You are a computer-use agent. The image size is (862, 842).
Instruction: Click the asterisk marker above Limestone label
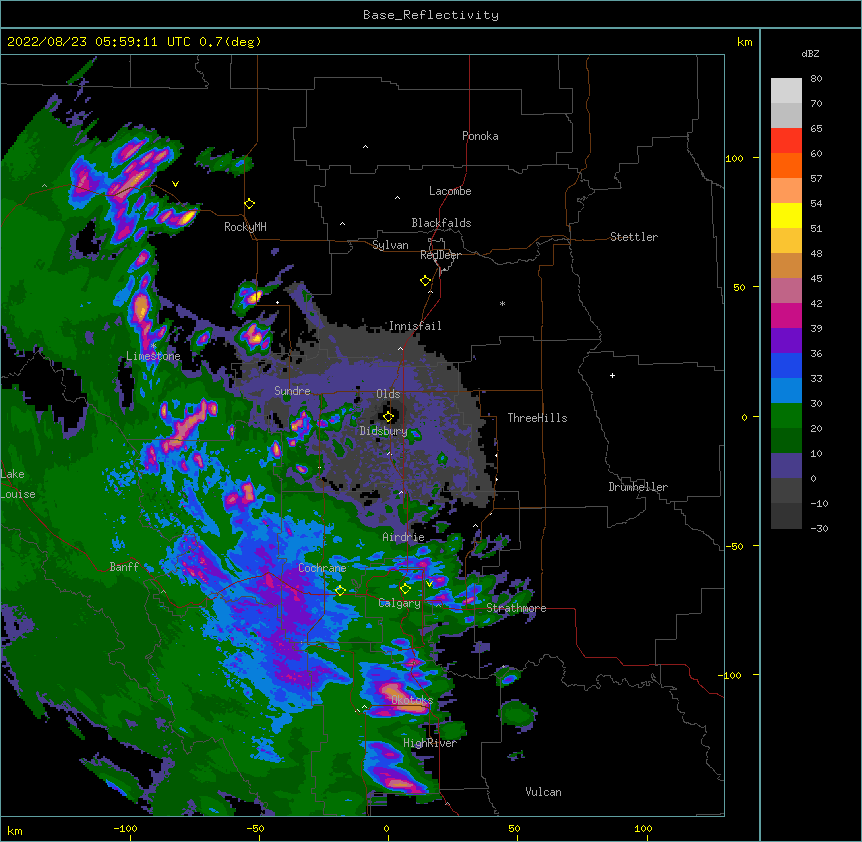coord(154,346)
